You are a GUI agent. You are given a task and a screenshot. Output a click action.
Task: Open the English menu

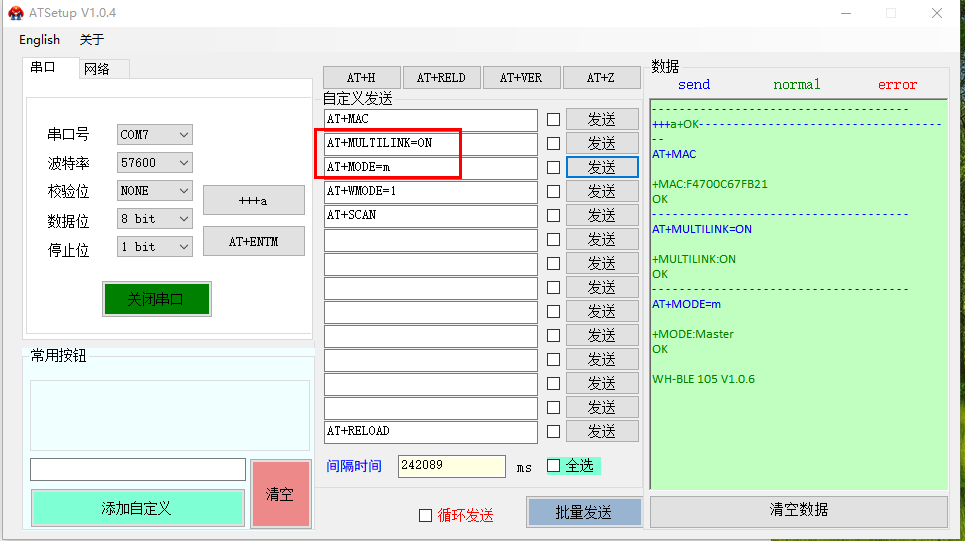tap(40, 40)
